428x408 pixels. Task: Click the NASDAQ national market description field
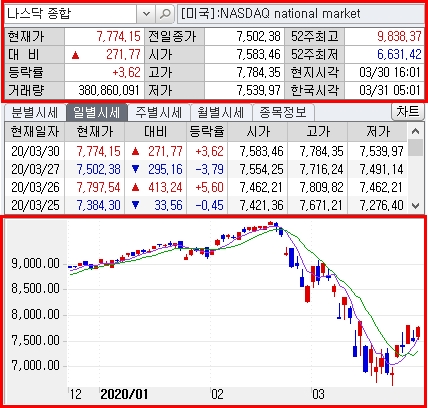coord(301,14)
